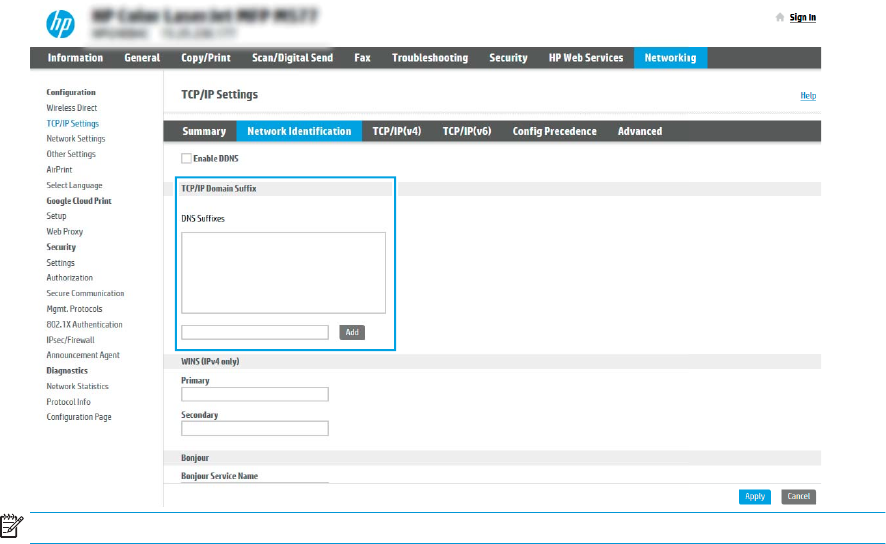Cancel the TCP/IP settings changes
This screenshot has height=544, width=886.
pyautogui.click(x=798, y=496)
